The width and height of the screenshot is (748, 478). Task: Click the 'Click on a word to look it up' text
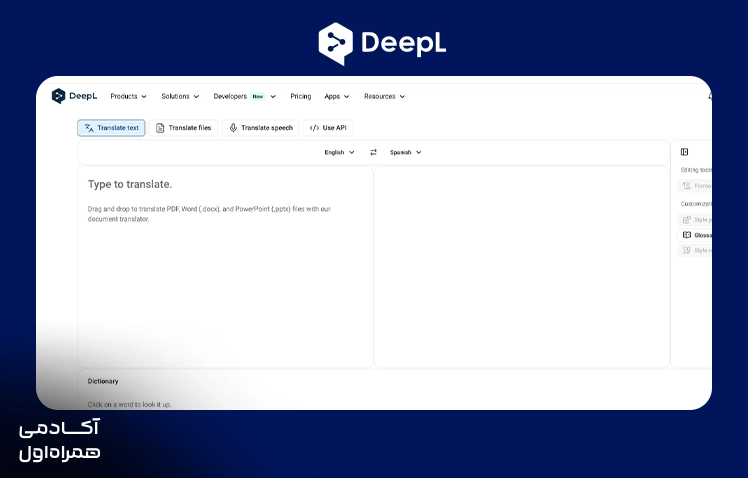pos(129,405)
